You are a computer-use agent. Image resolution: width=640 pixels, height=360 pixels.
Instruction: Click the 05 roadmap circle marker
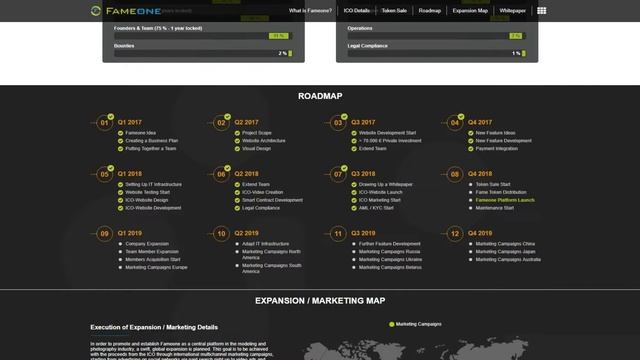tap(104, 174)
